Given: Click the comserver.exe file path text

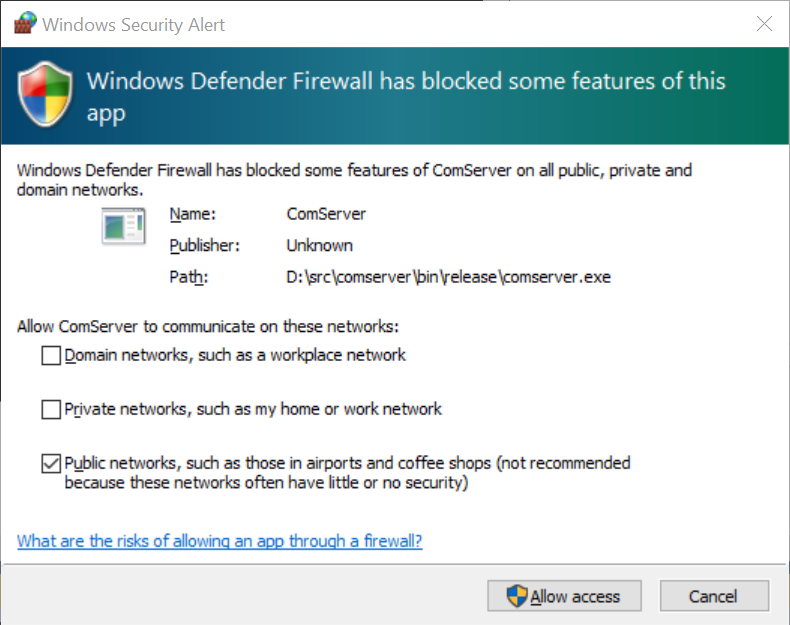Looking at the screenshot, I should [x=448, y=277].
